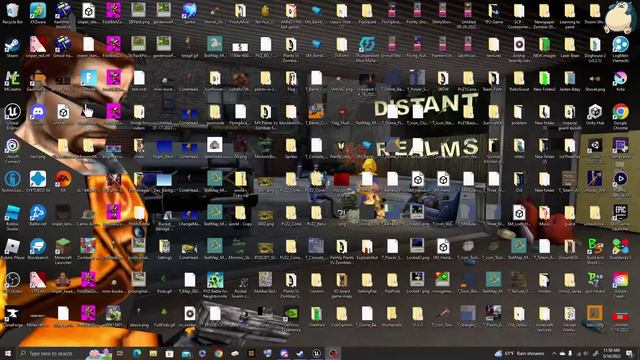
Task: Click the Discord desktop shortcut
Action: pyautogui.click(x=38, y=114)
